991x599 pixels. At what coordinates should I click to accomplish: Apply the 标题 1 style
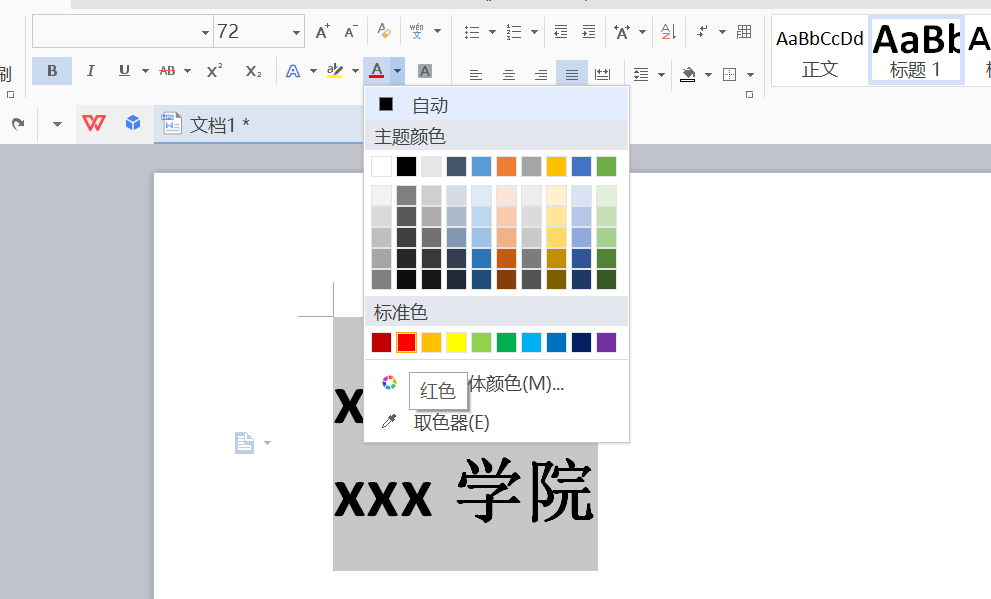coord(916,48)
